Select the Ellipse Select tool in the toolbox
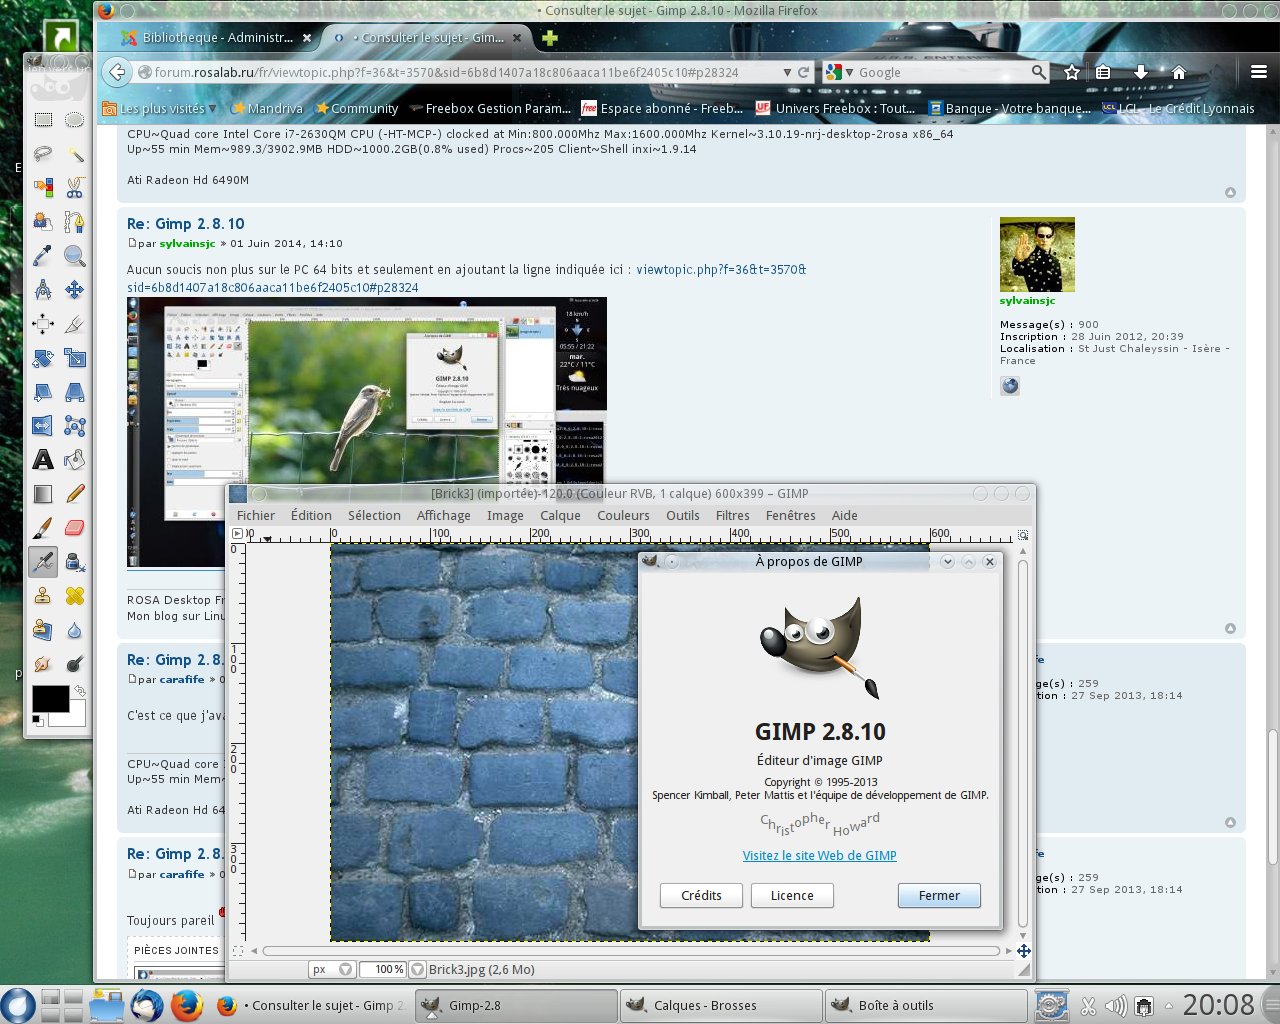This screenshot has height=1024, width=1280. (x=75, y=120)
